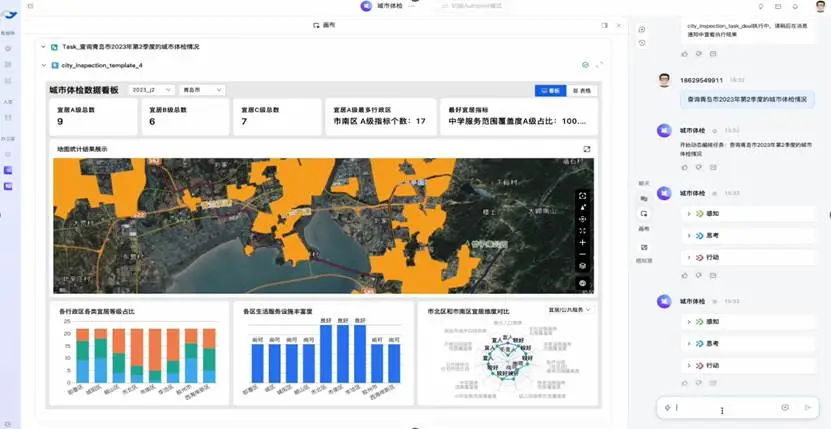Expand the first 感知 step
This screenshot has height=429, width=831.
[x=689, y=213]
